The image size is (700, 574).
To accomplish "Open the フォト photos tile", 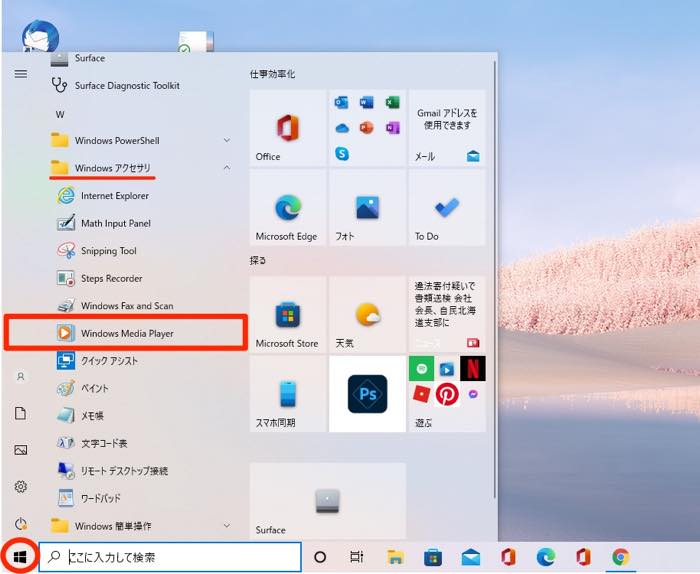I will [x=367, y=208].
